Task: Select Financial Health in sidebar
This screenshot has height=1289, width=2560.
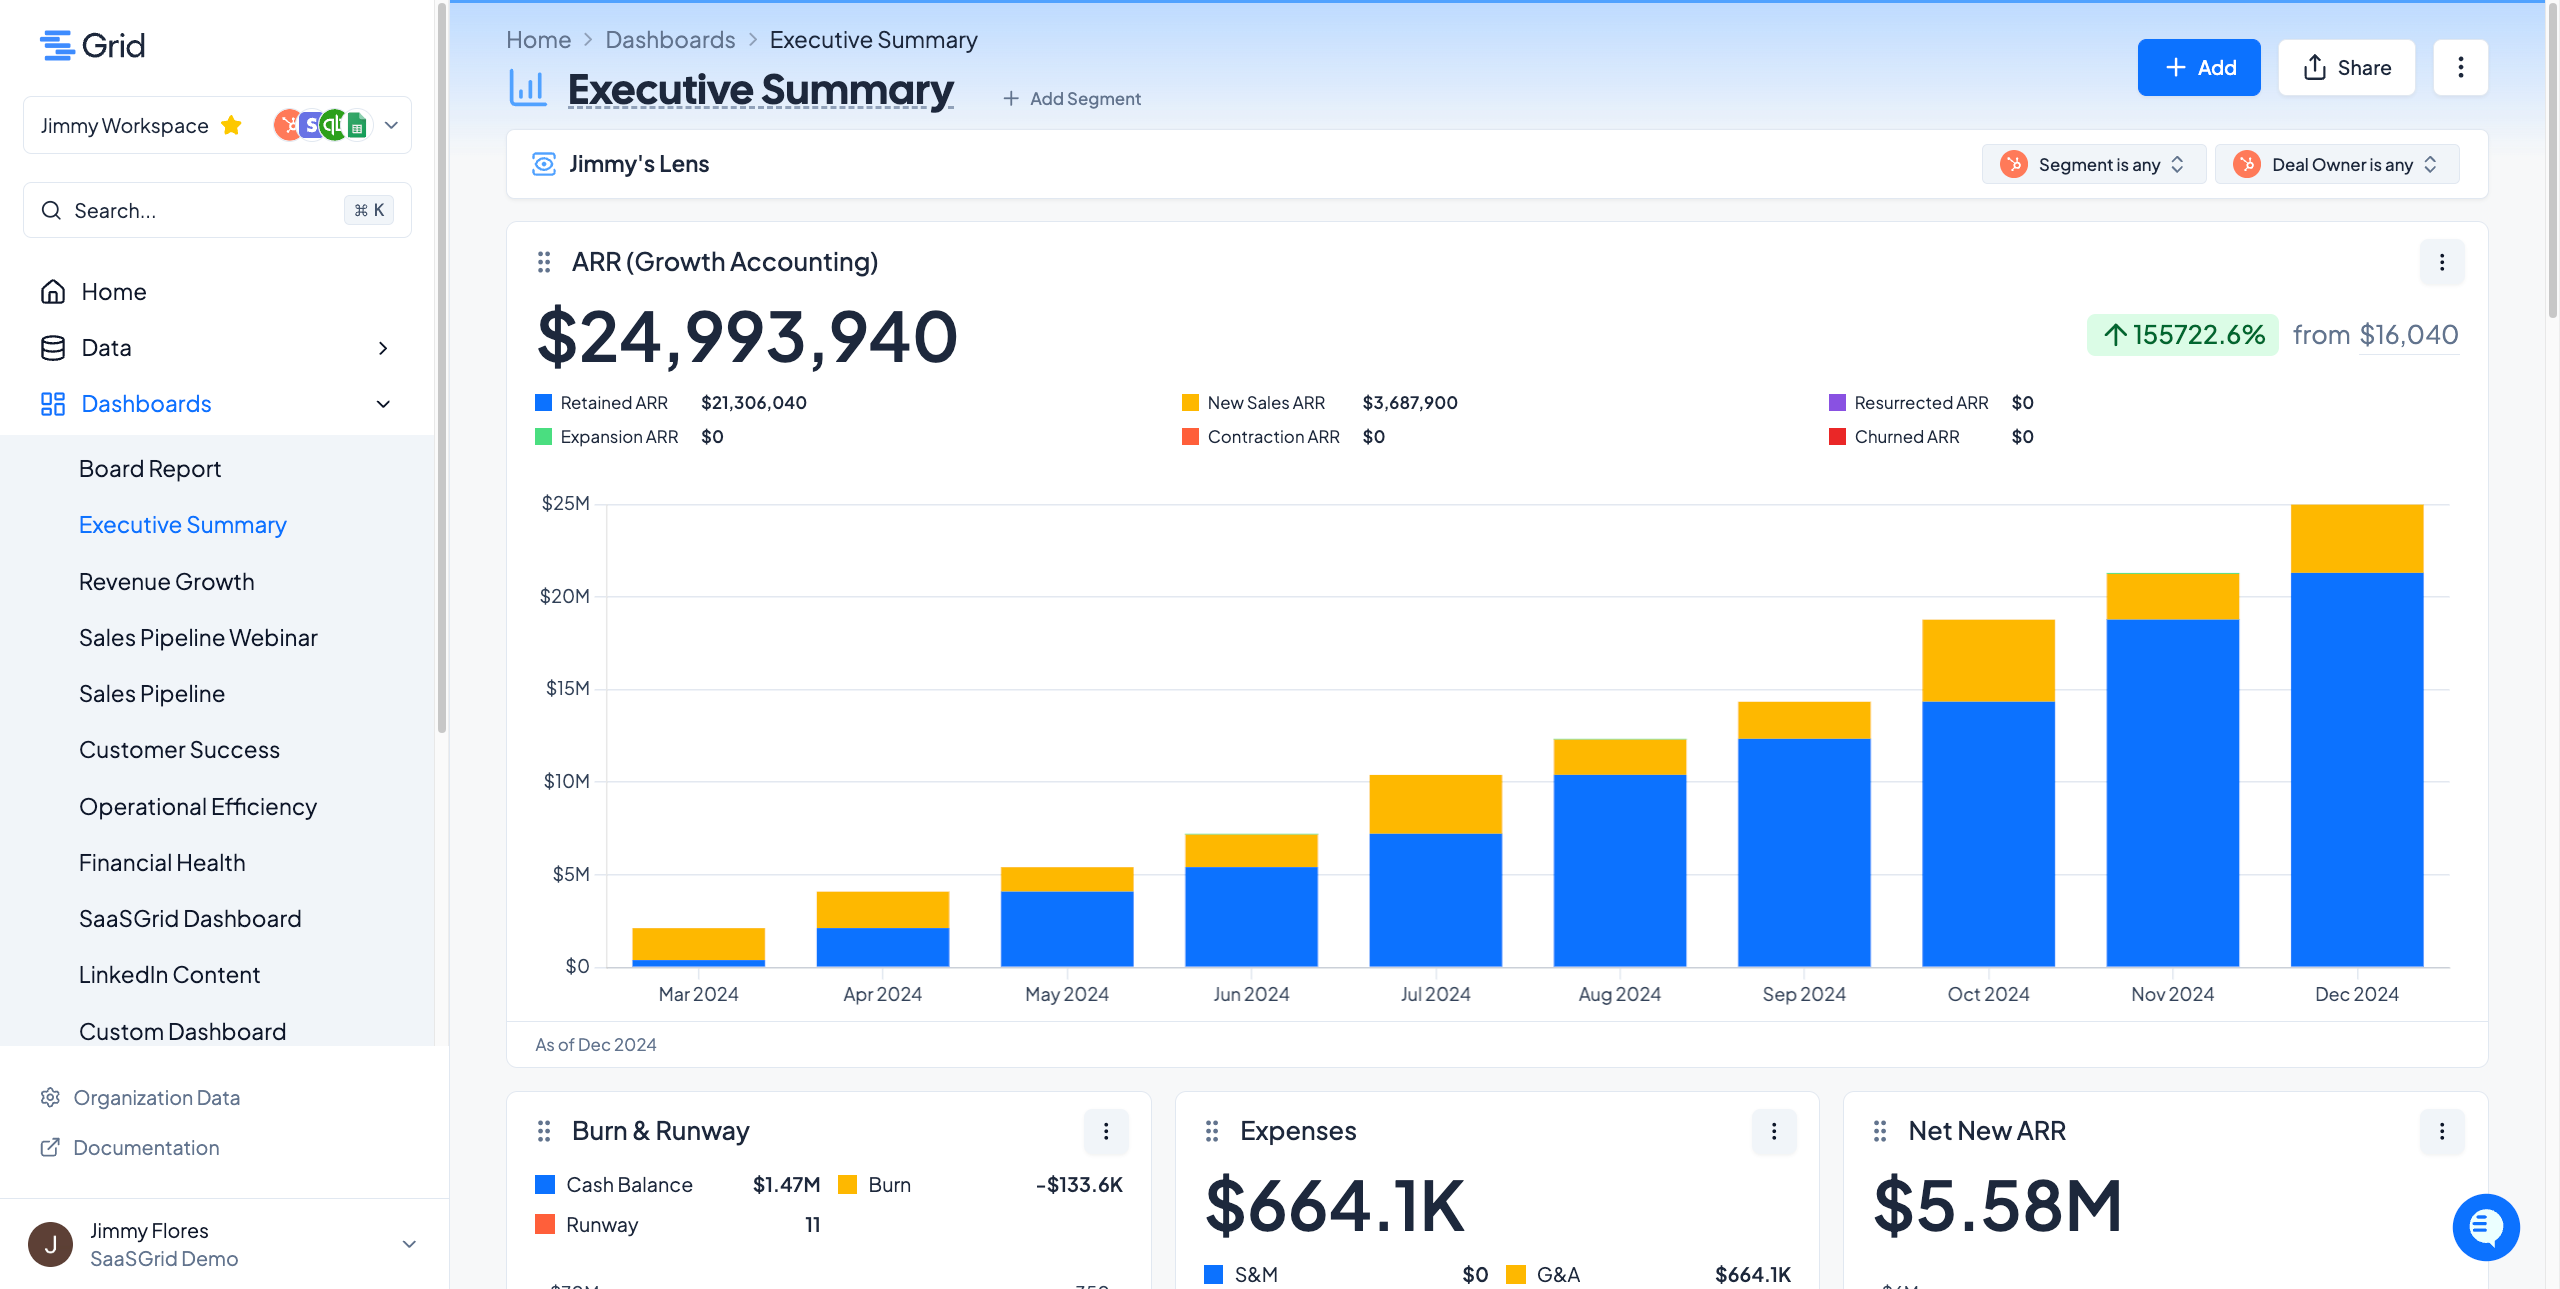Action: [x=162, y=863]
